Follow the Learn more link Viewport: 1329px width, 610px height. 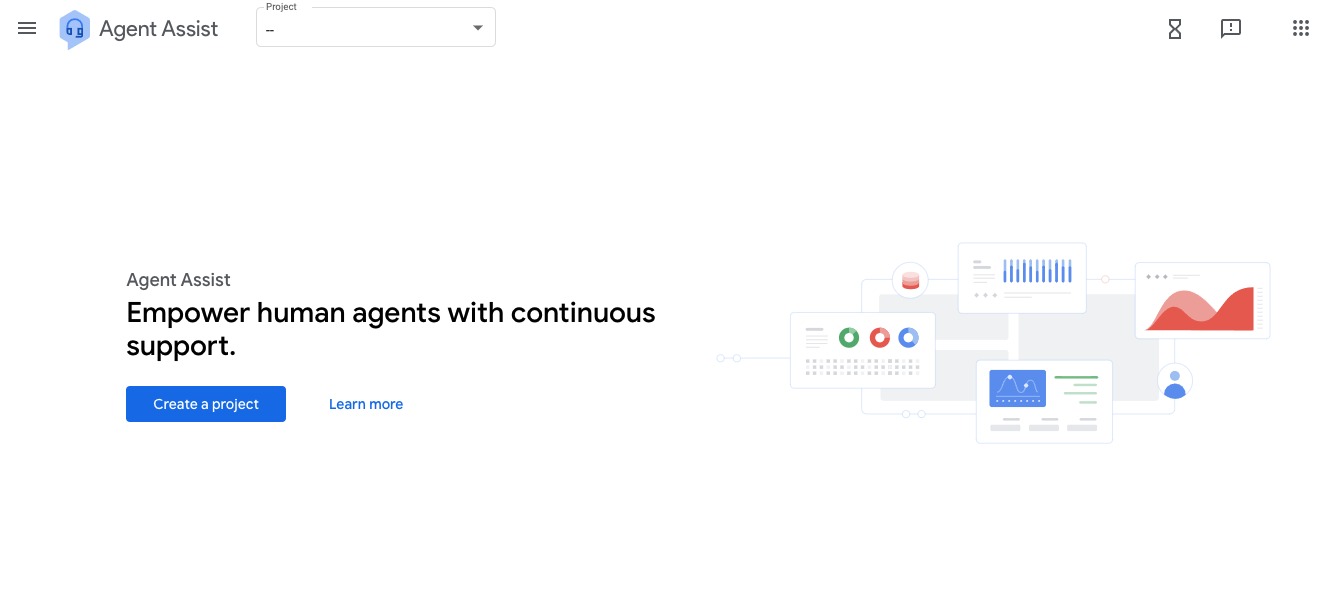pos(366,404)
